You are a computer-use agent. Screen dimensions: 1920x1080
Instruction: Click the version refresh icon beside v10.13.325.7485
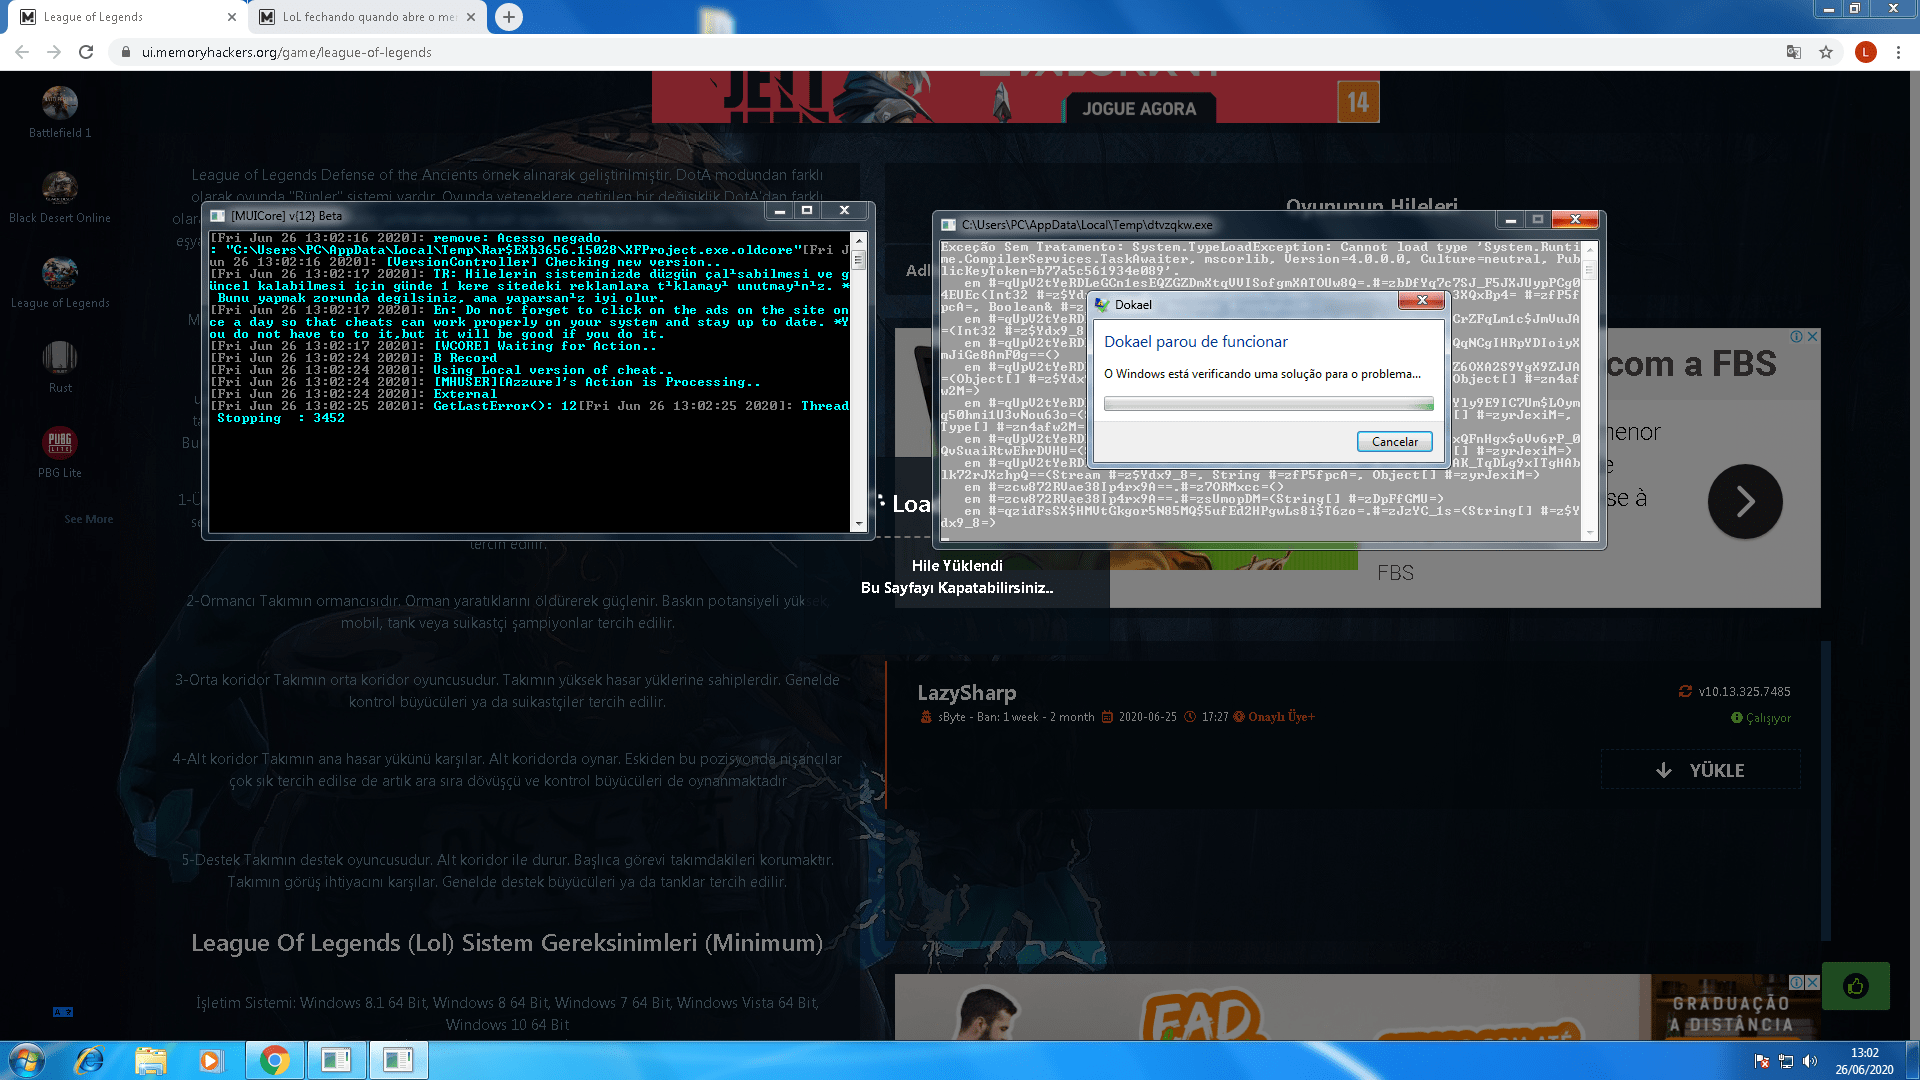pos(1685,691)
